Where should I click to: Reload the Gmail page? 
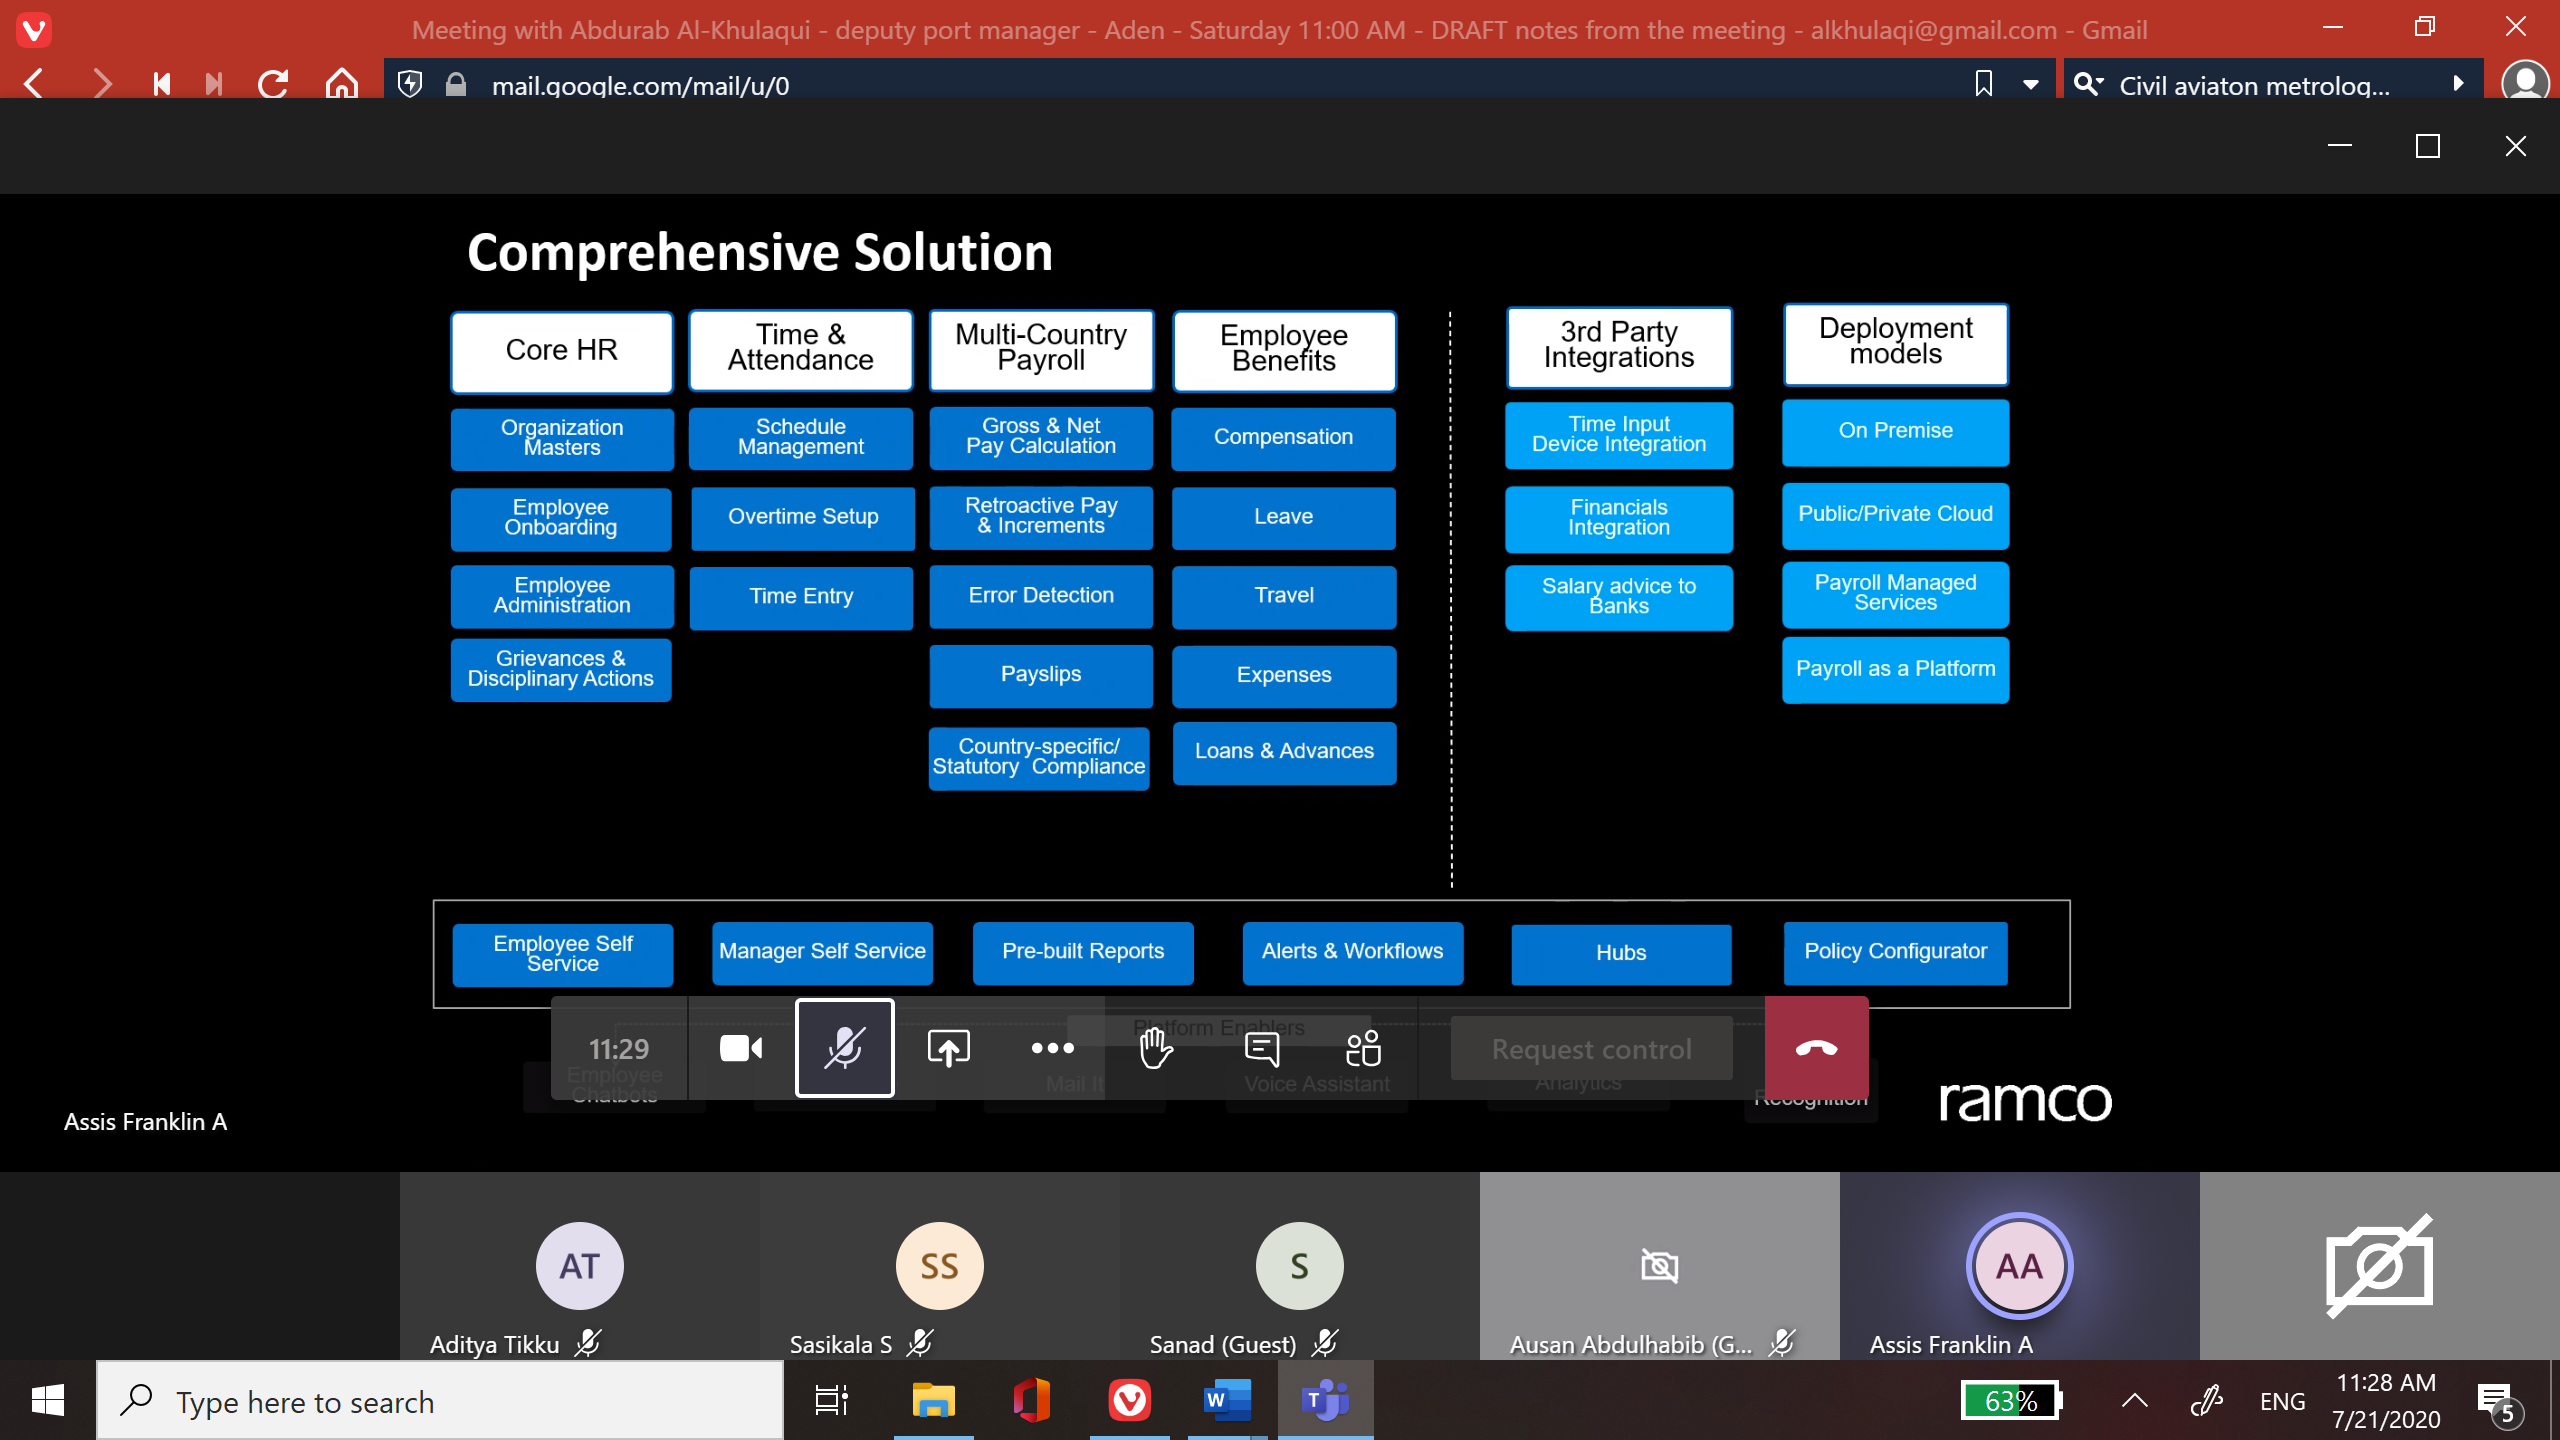pyautogui.click(x=273, y=84)
